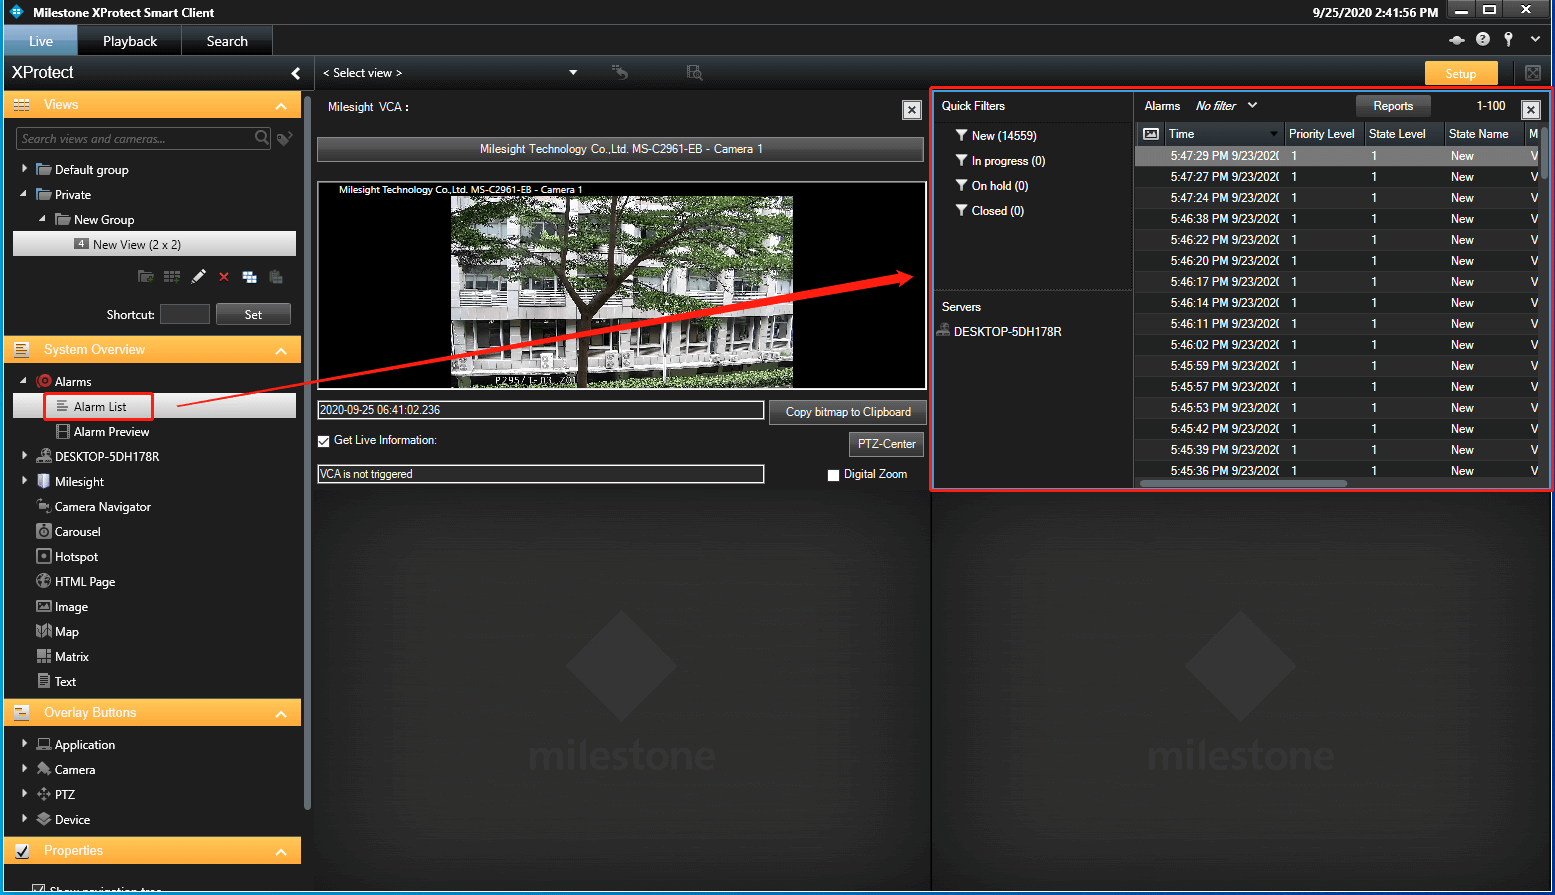Click the alarm list image column icon

pyautogui.click(x=1151, y=134)
